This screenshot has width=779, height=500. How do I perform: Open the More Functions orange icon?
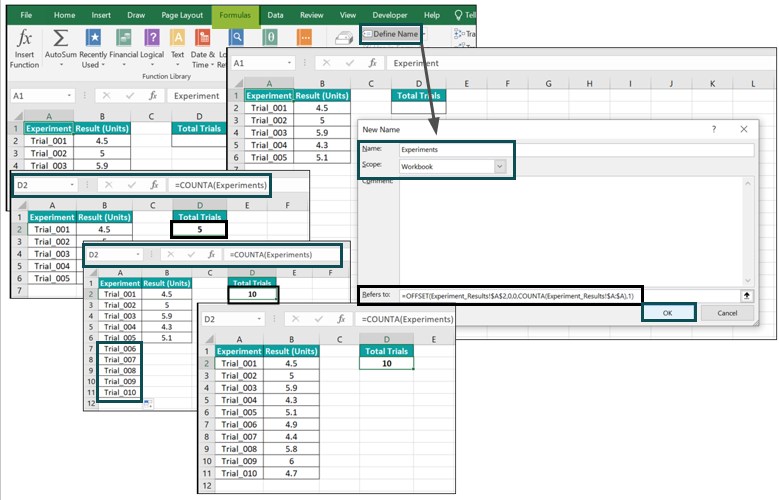click(x=304, y=37)
